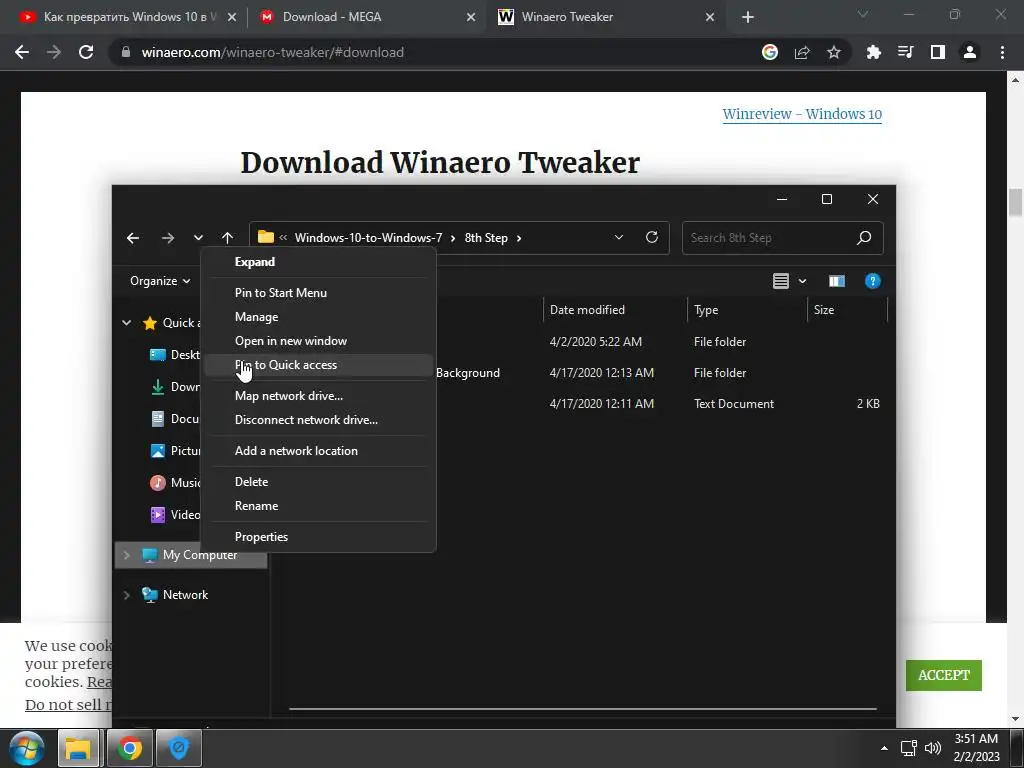Go back in File Explorer
The height and width of the screenshot is (768, 1024).
click(133, 238)
